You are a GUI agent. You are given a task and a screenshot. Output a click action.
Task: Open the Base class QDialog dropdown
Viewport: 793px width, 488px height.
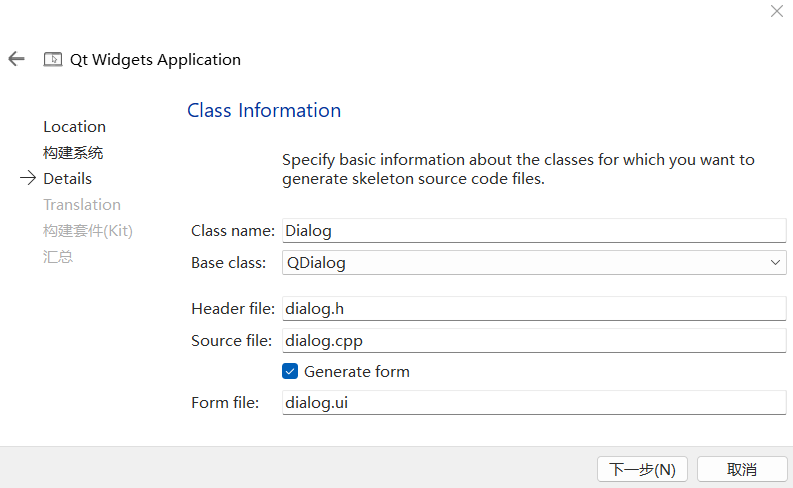[x=534, y=262]
